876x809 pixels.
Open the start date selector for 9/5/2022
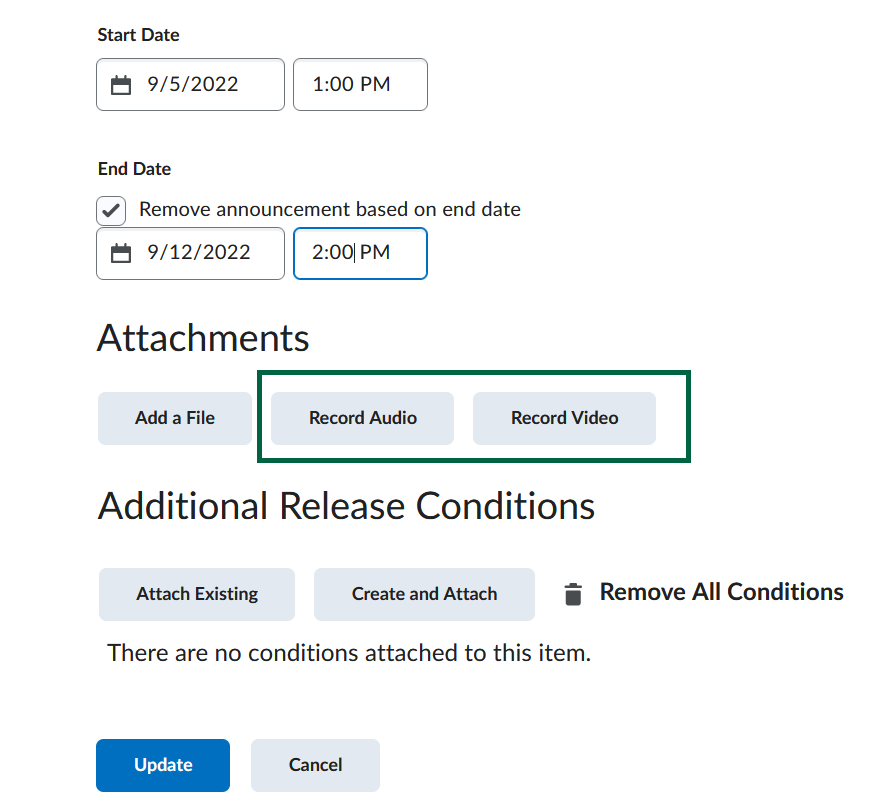(190, 85)
